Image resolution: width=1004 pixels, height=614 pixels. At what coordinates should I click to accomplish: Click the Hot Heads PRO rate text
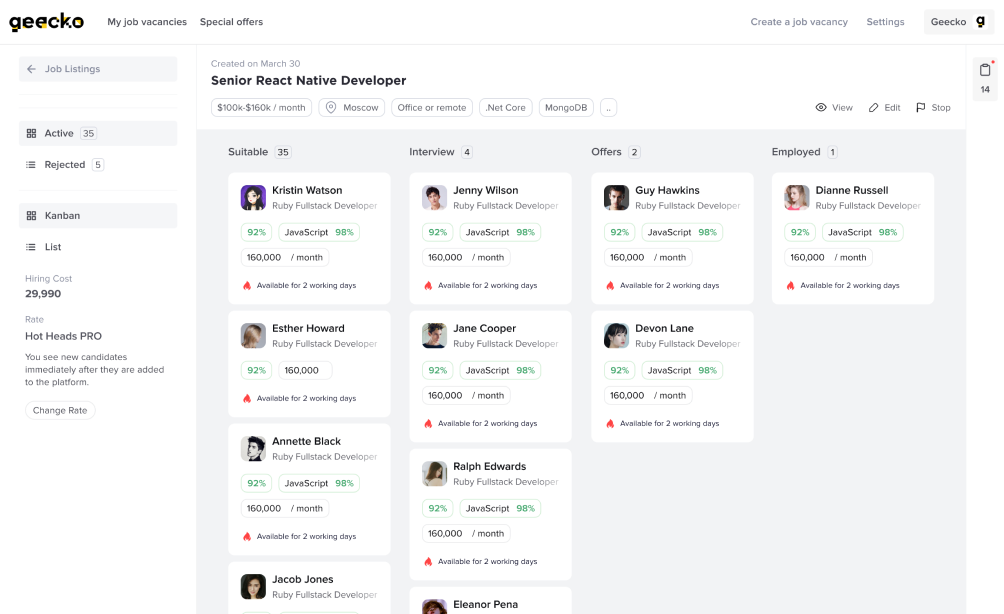(x=63, y=336)
